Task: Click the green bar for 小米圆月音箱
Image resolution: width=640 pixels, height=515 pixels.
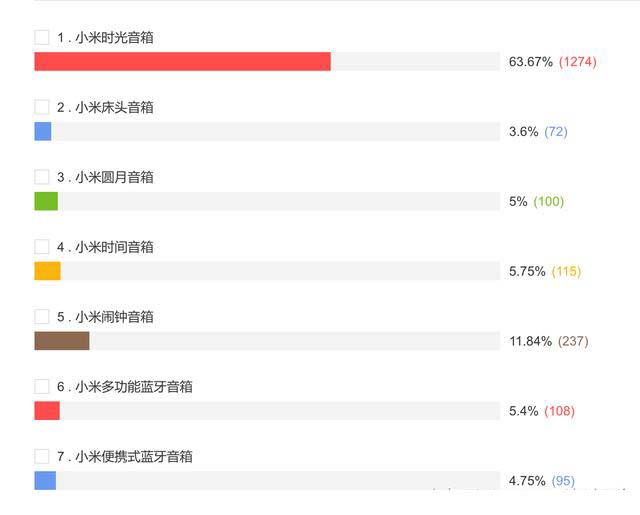Action: [x=46, y=201]
